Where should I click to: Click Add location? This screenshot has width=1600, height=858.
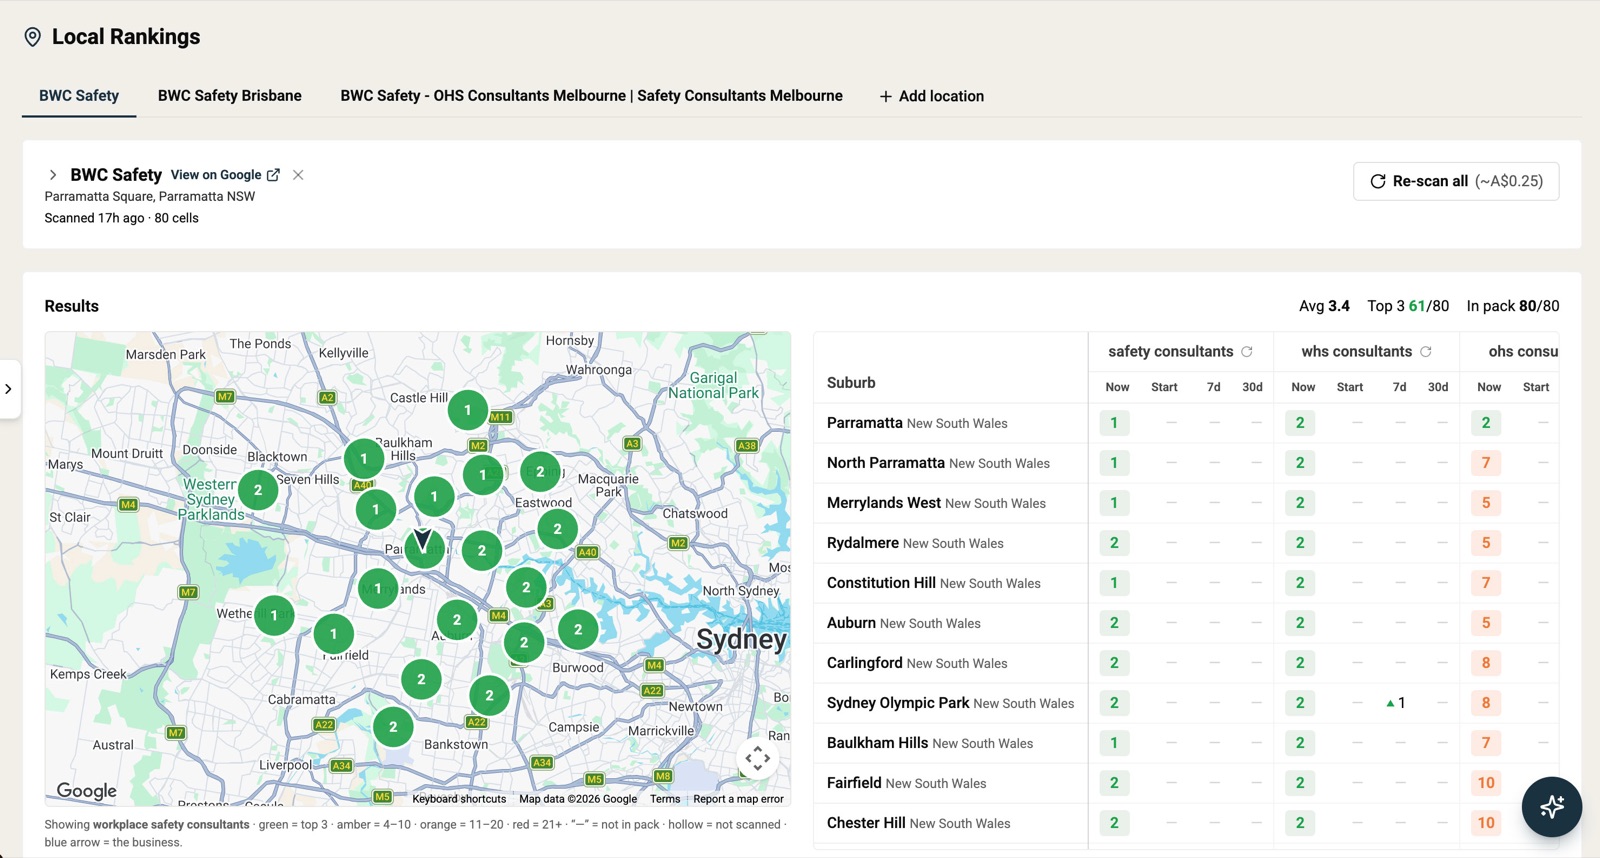coord(932,96)
